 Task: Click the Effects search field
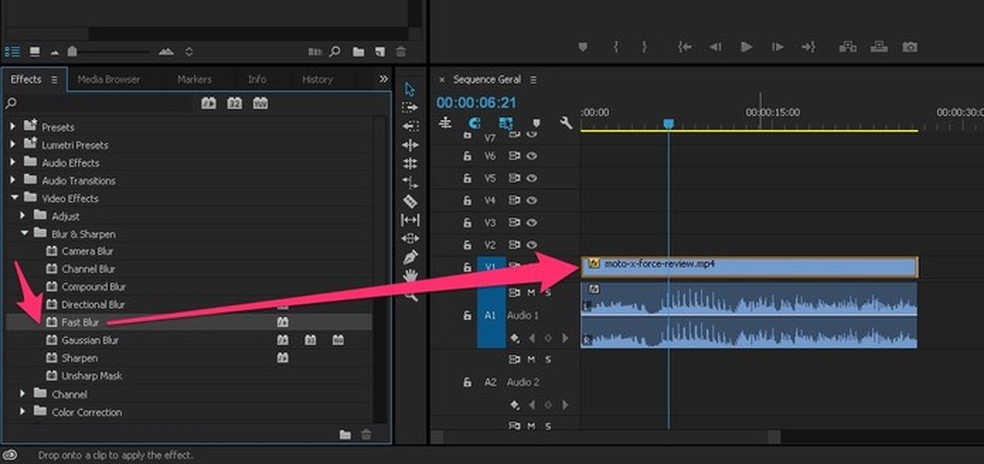tap(100, 103)
